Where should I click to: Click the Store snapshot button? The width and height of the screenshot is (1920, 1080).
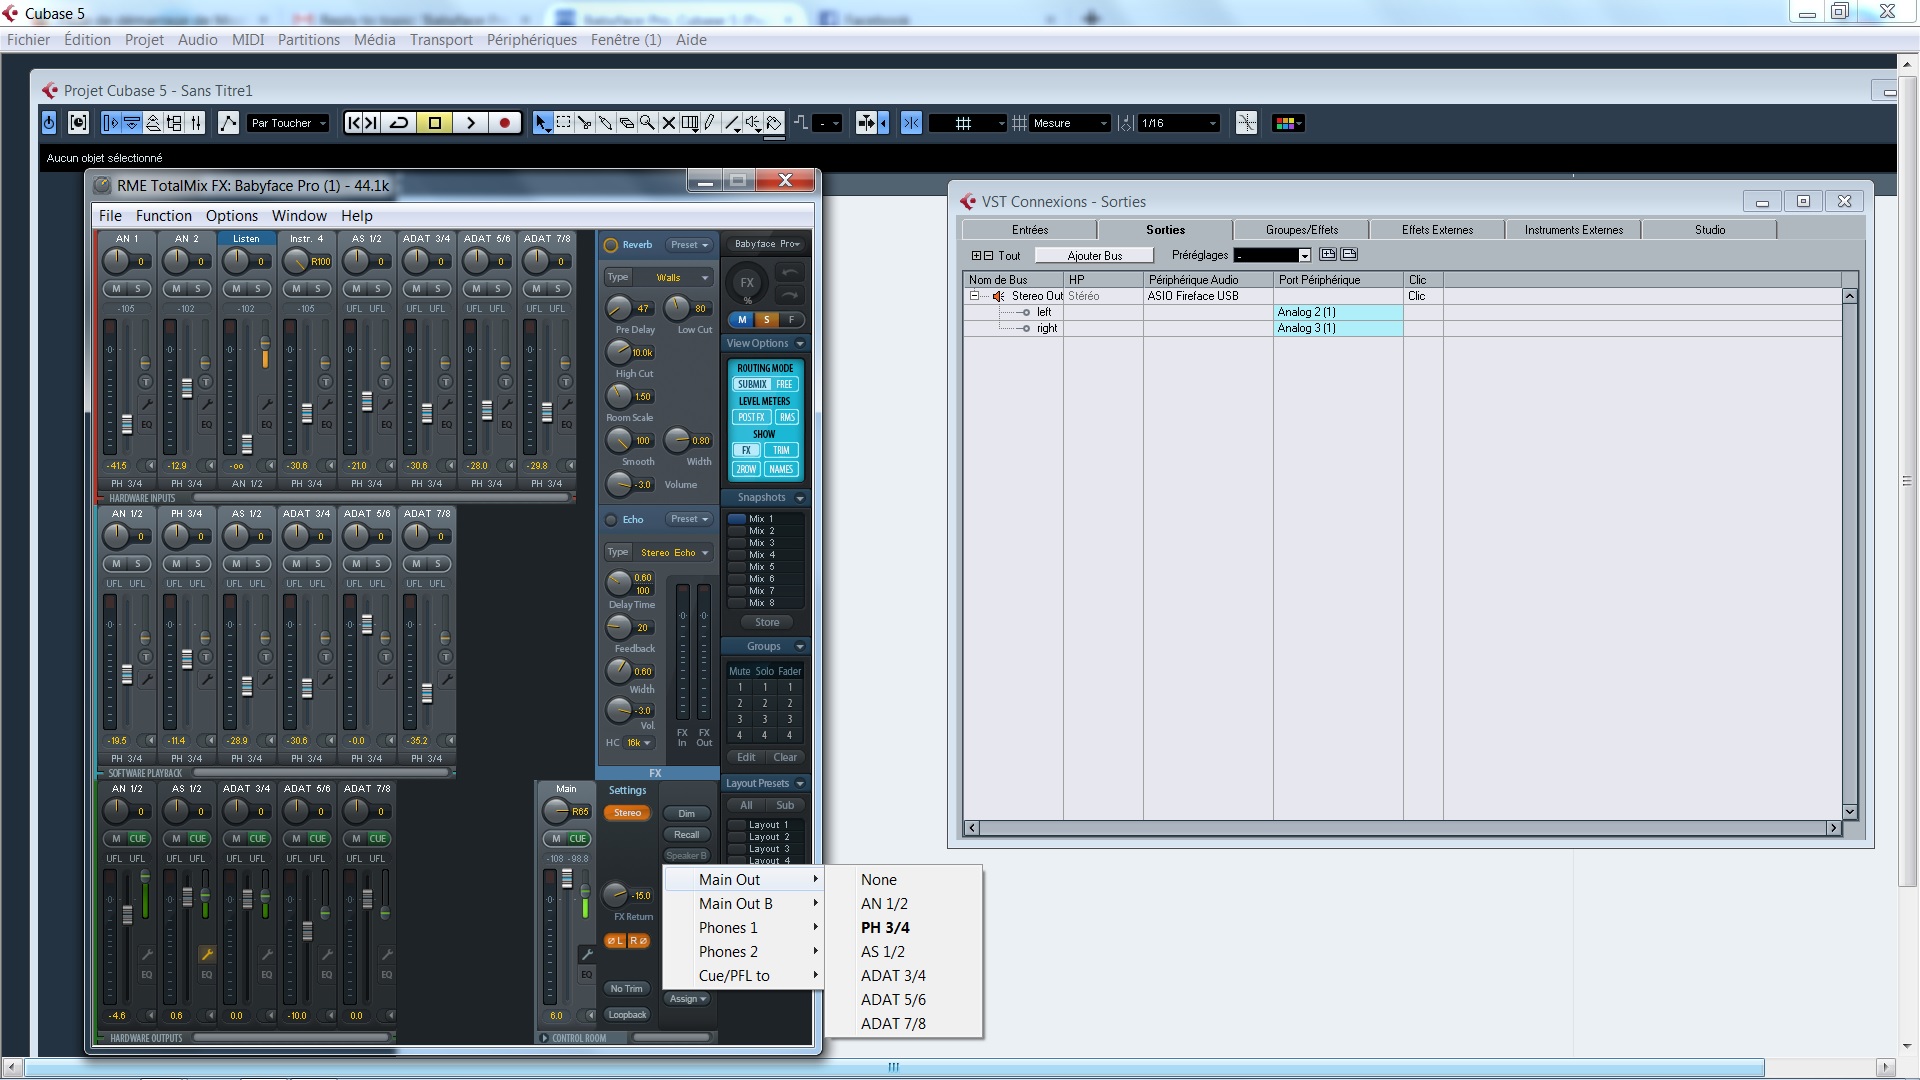pyautogui.click(x=766, y=623)
